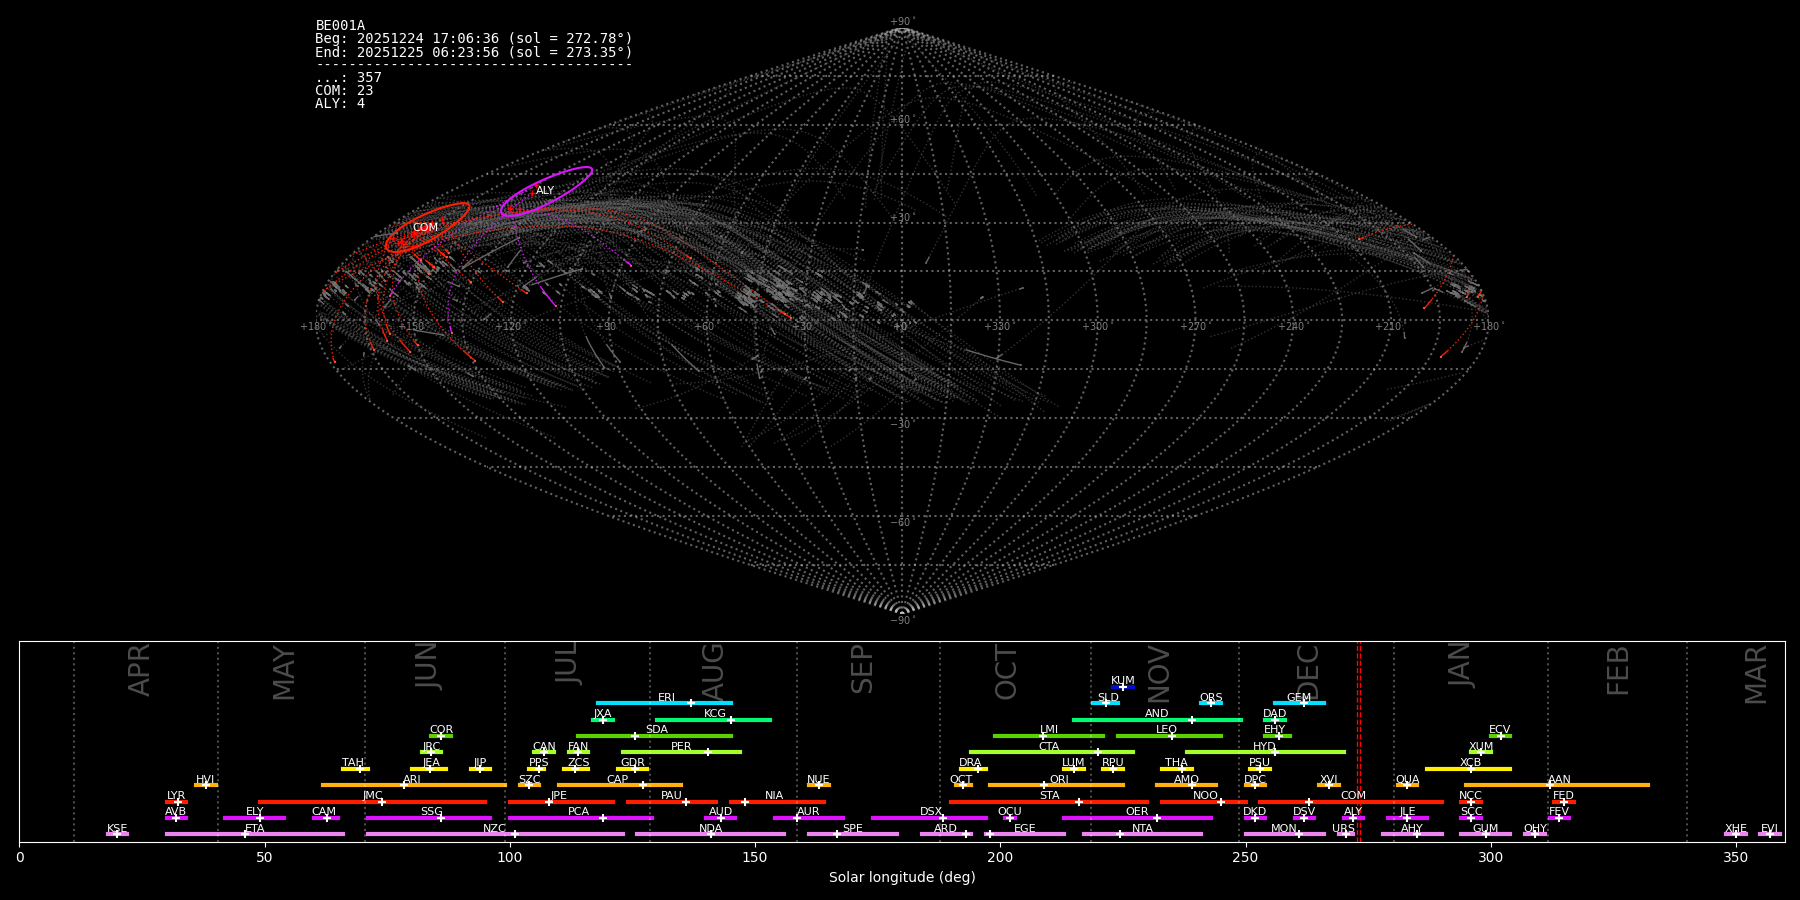
Task: Click the 'Beg: 20251224 17:06:36' line
Action: (474, 39)
